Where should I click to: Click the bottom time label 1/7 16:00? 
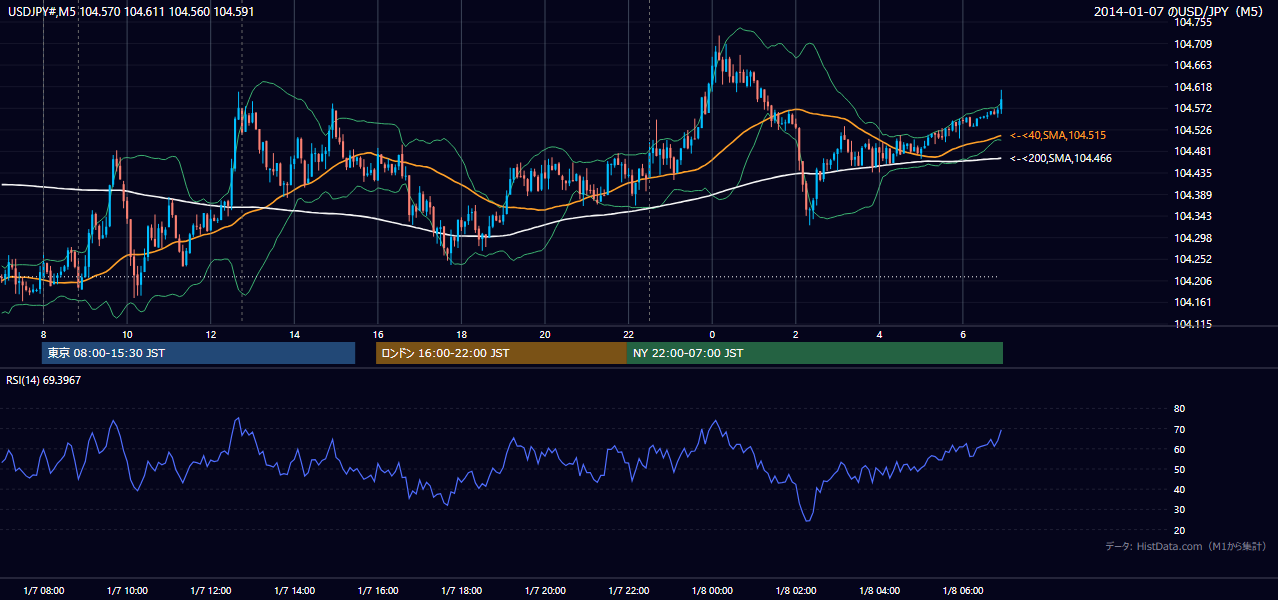pos(377,591)
